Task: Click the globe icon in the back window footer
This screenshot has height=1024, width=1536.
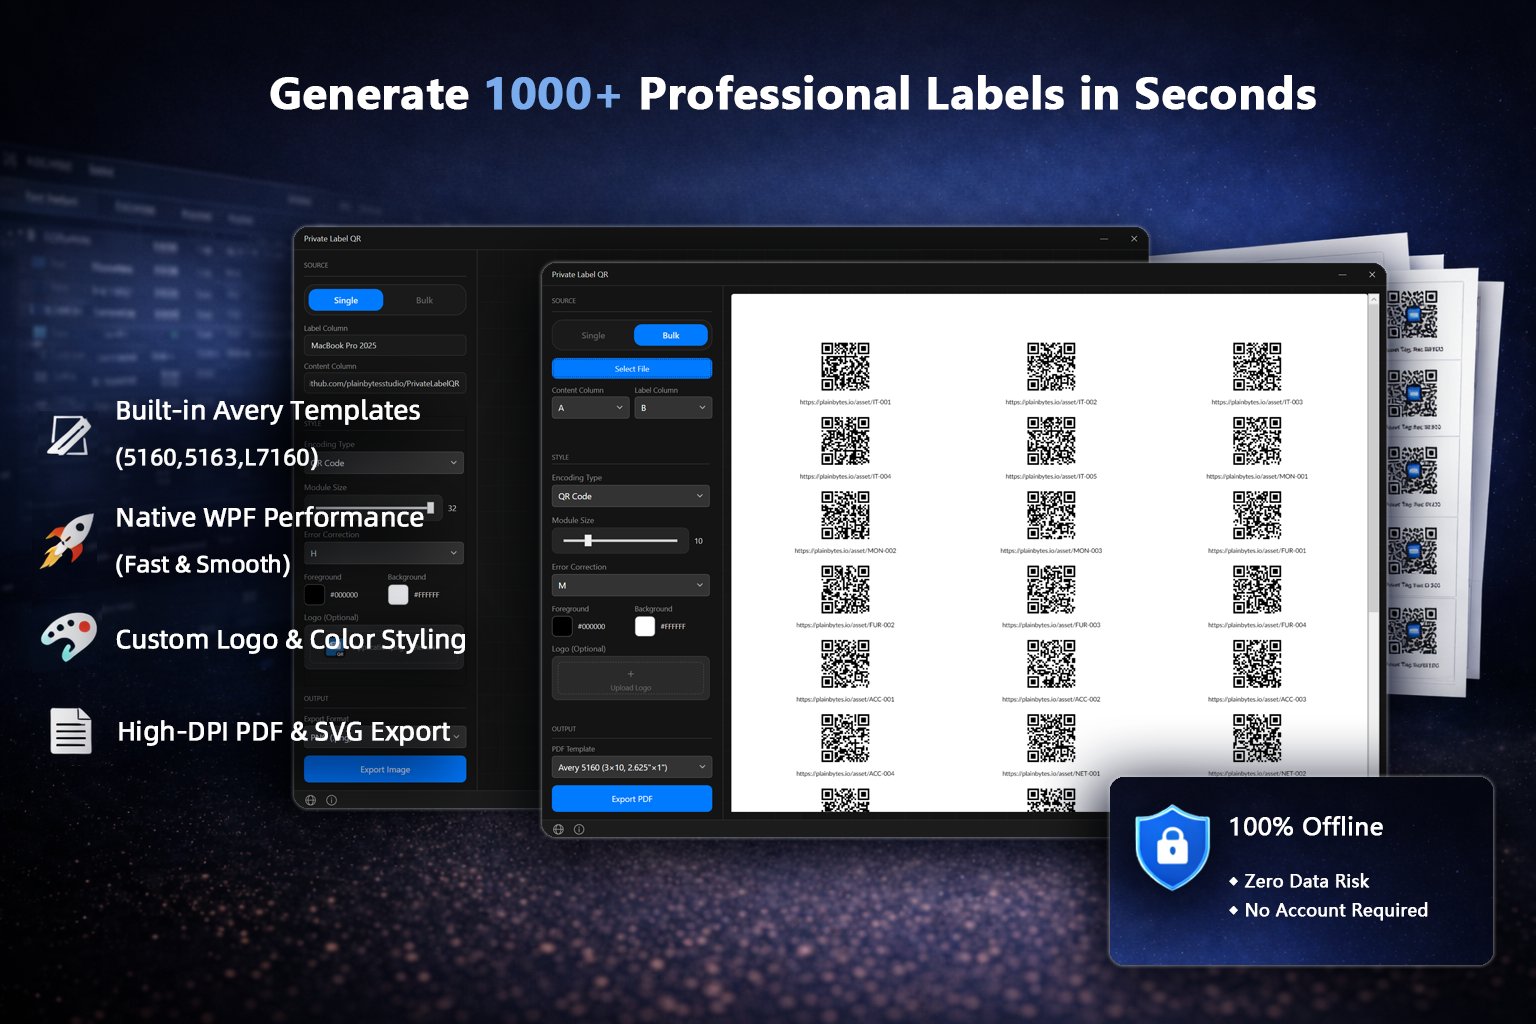Action: pyautogui.click(x=310, y=800)
